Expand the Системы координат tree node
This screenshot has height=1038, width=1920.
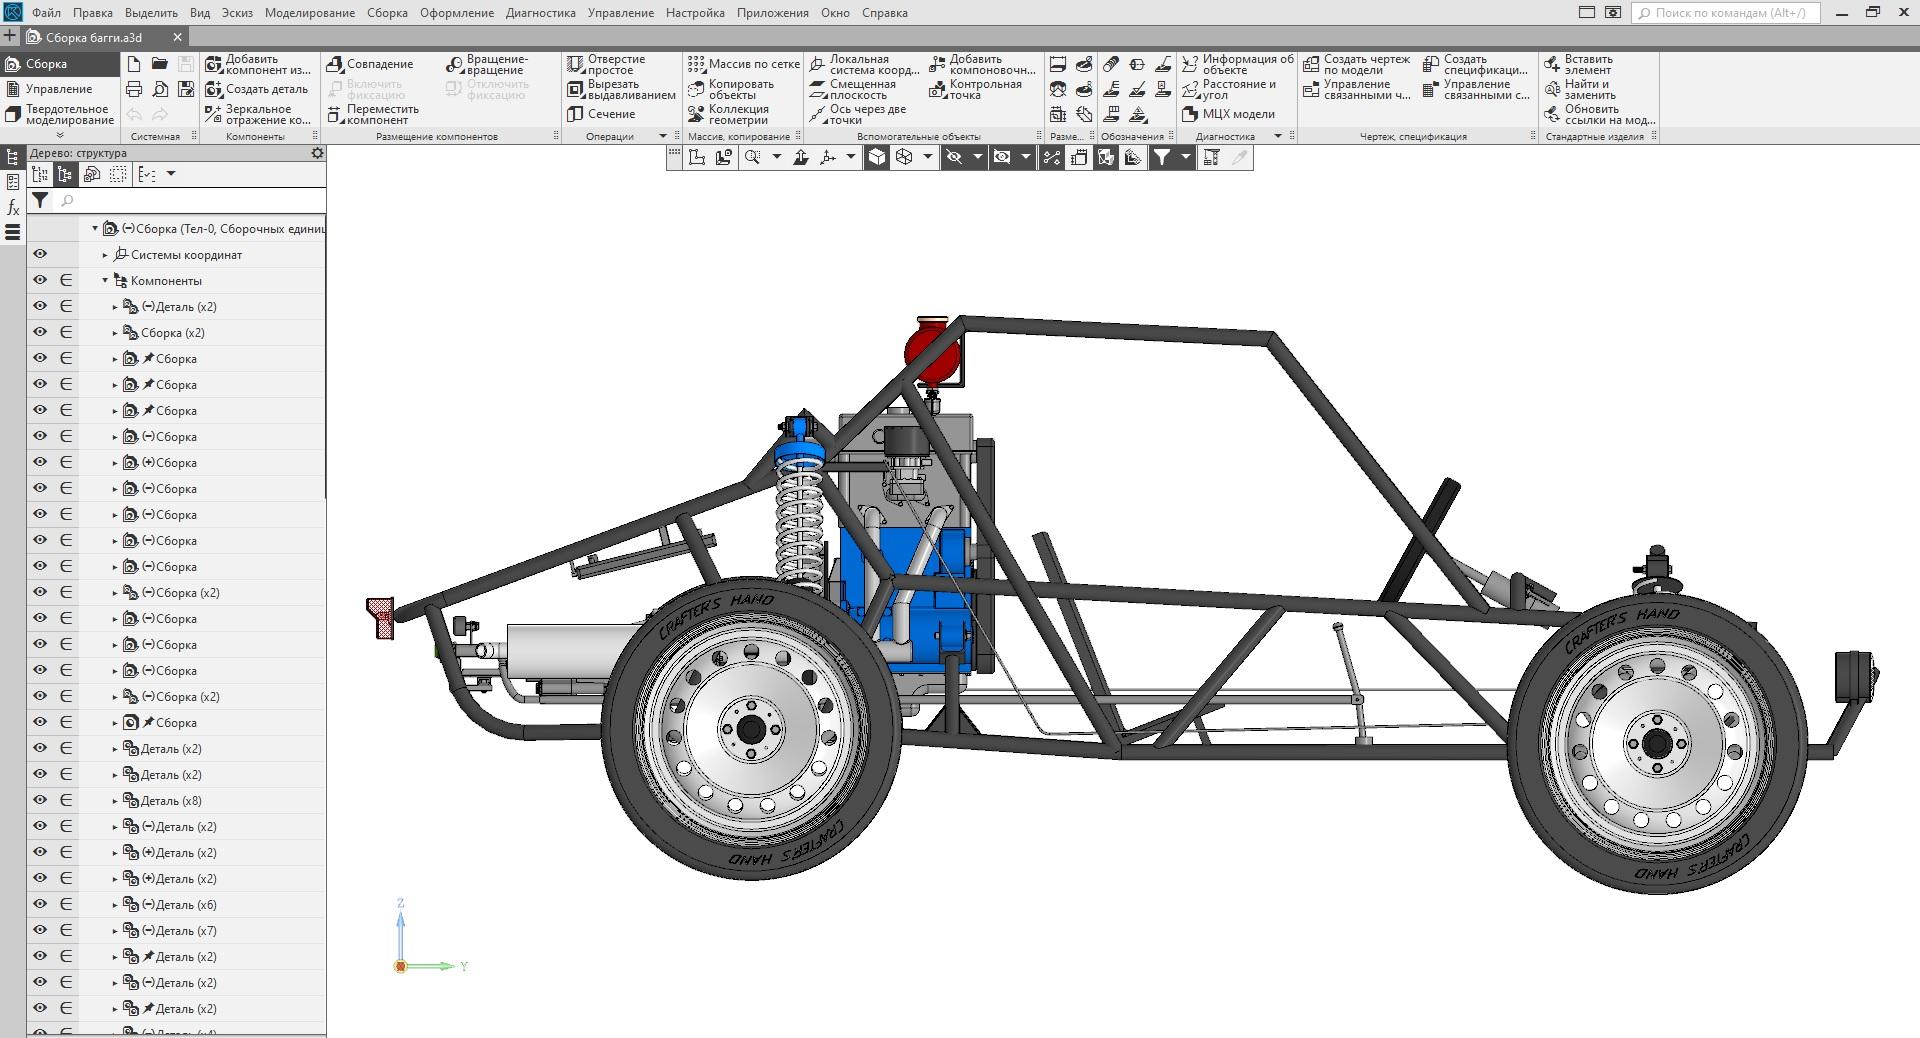click(x=105, y=255)
